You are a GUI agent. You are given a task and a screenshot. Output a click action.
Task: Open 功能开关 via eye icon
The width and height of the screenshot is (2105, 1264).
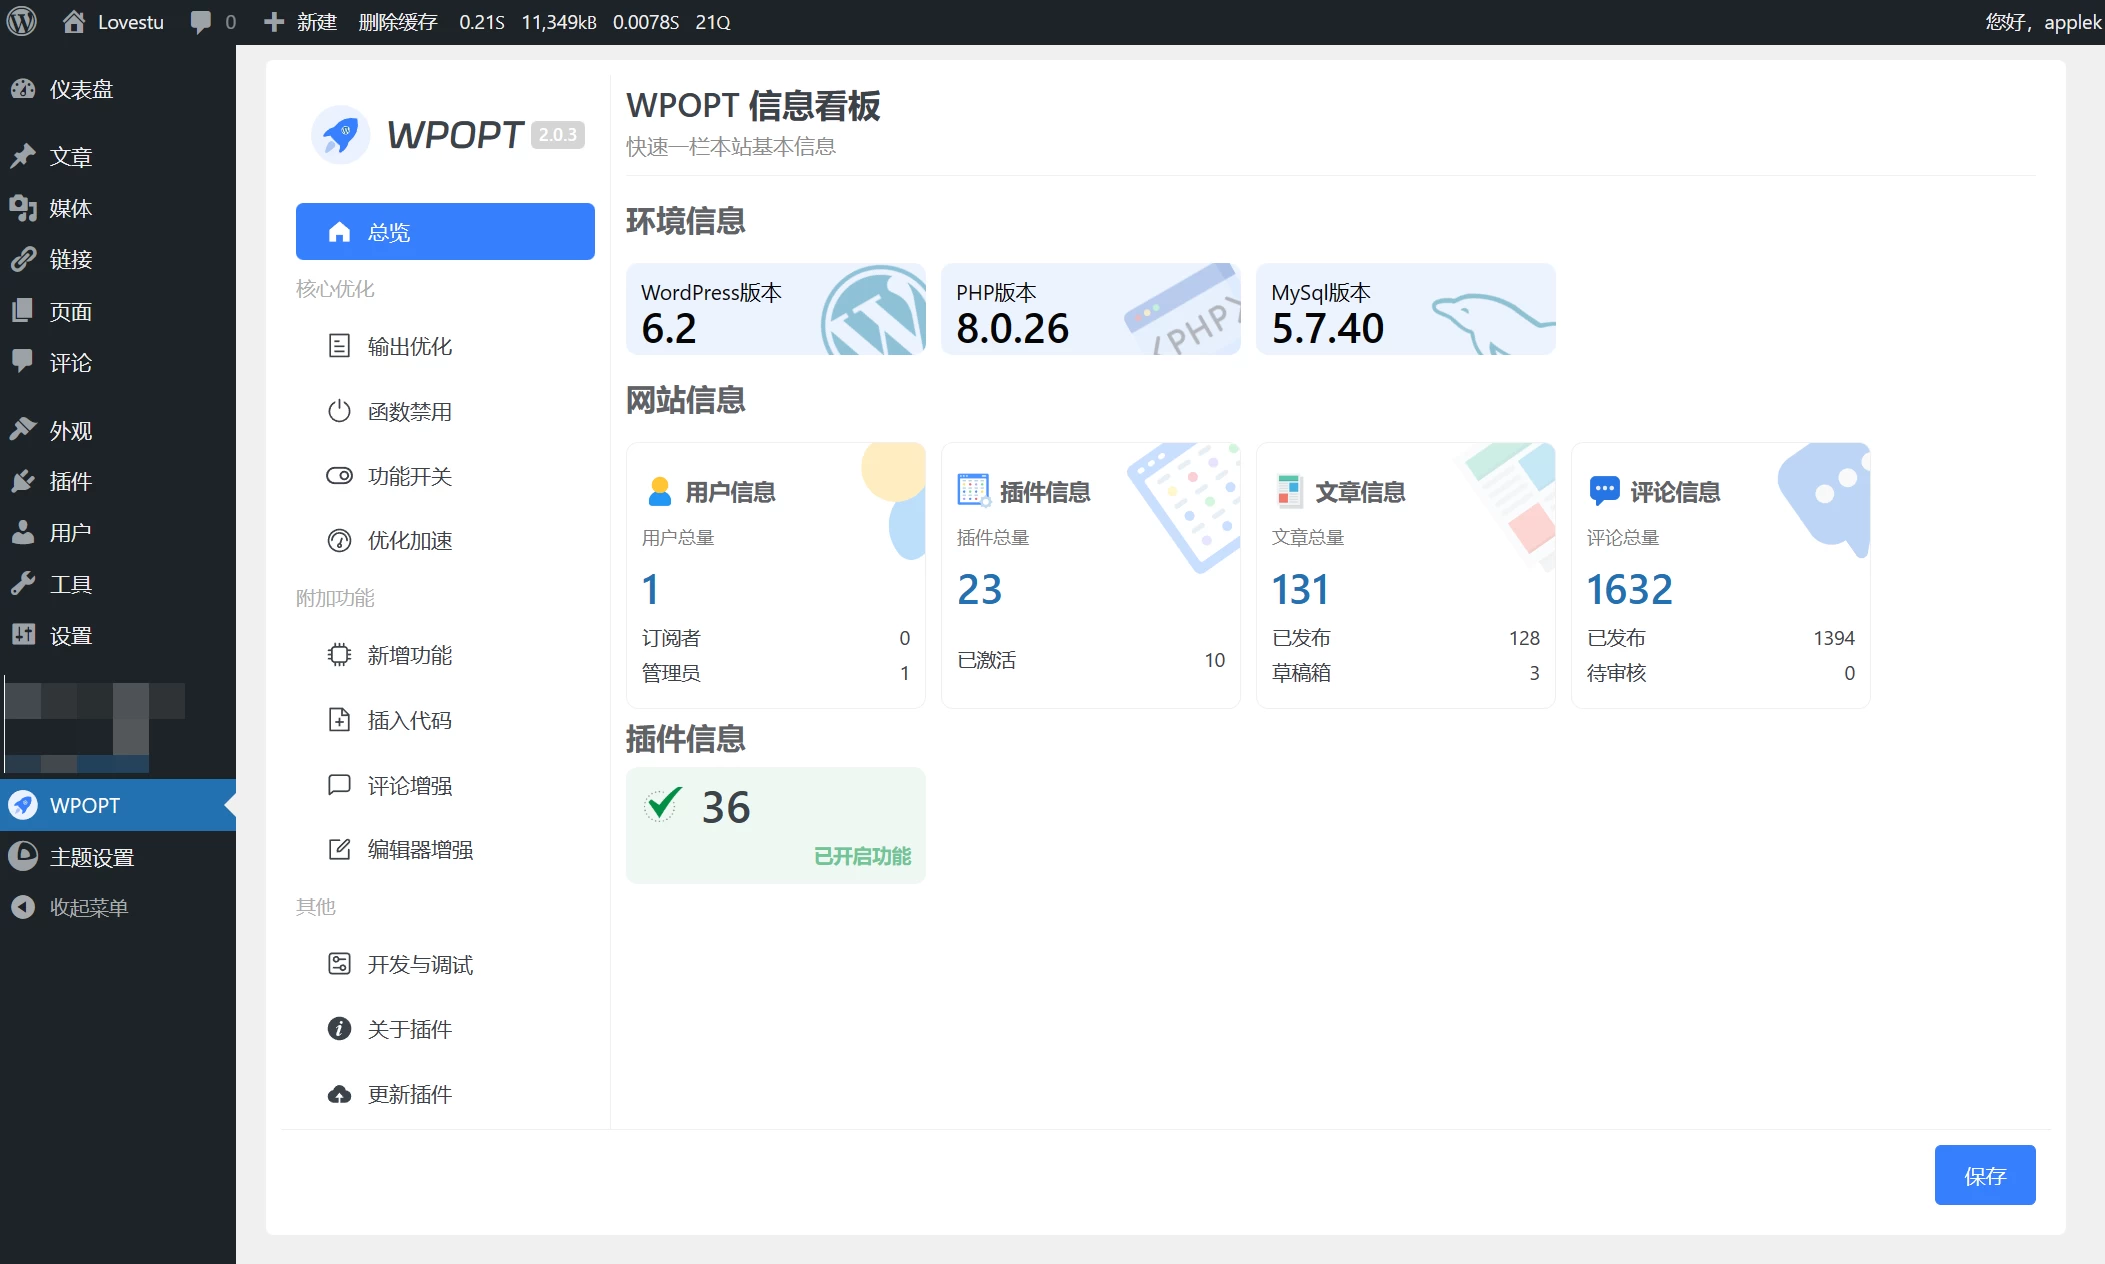[x=339, y=476]
